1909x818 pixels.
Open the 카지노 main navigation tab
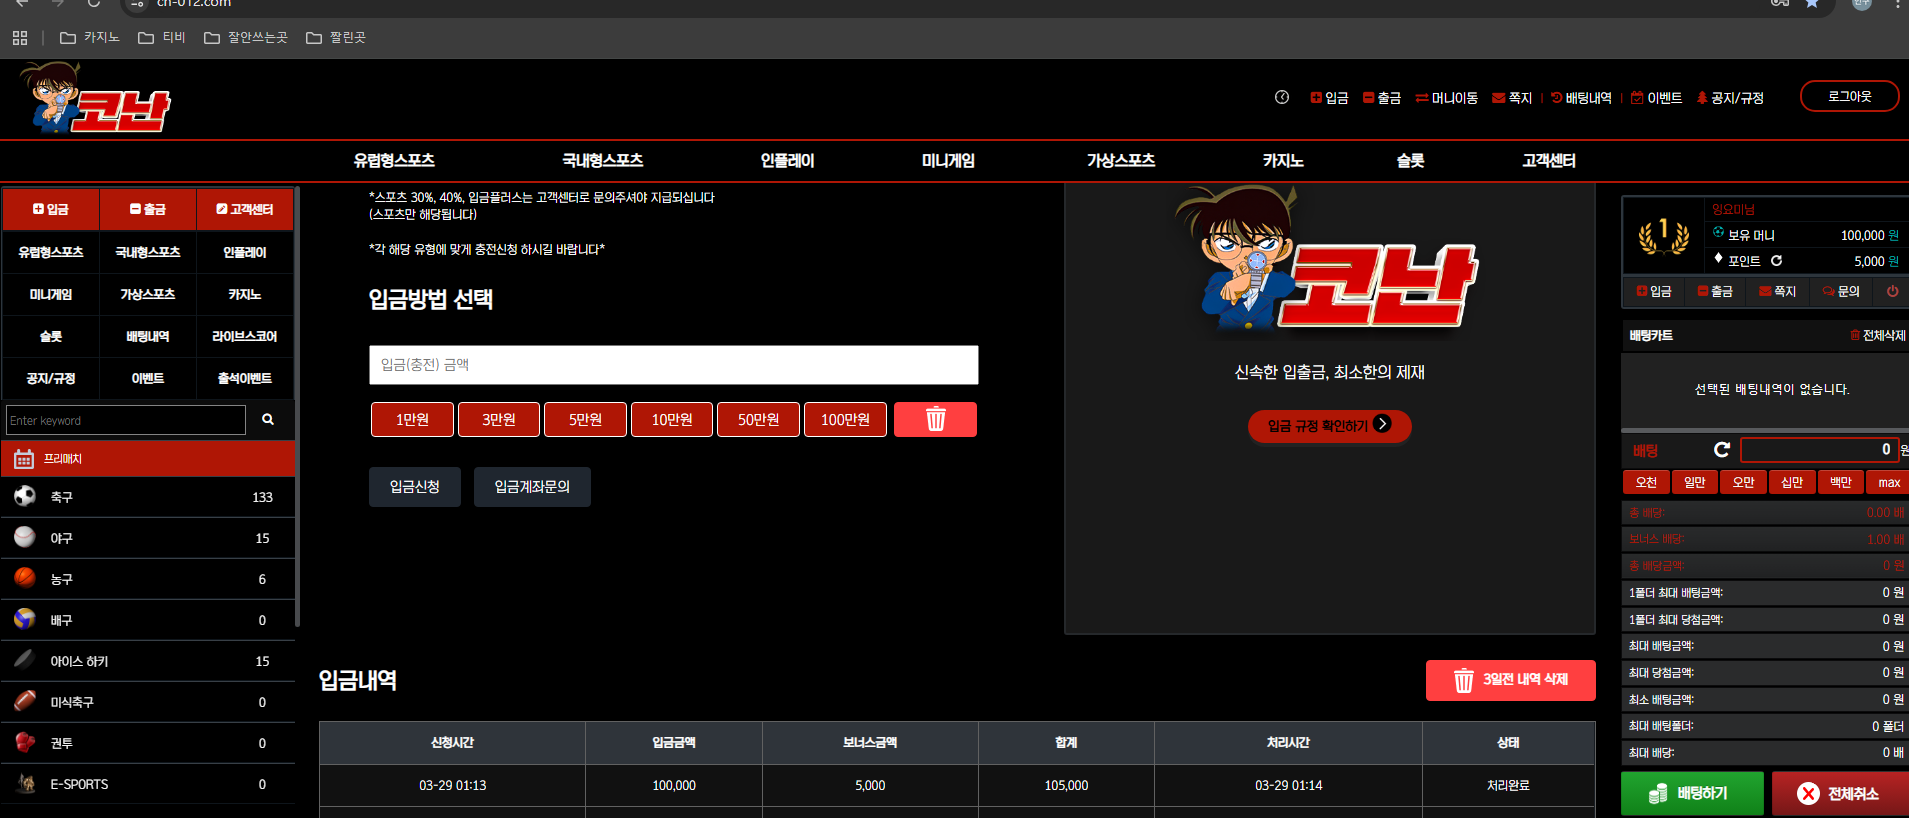1283,160
